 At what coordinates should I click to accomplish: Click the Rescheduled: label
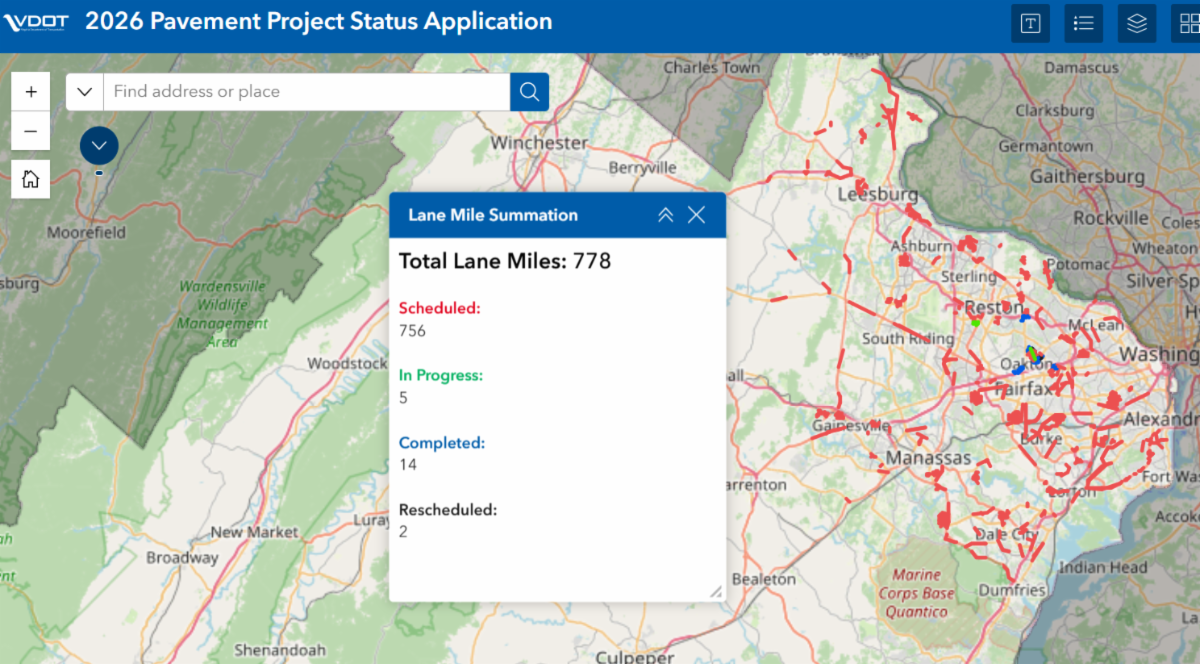[x=448, y=509]
